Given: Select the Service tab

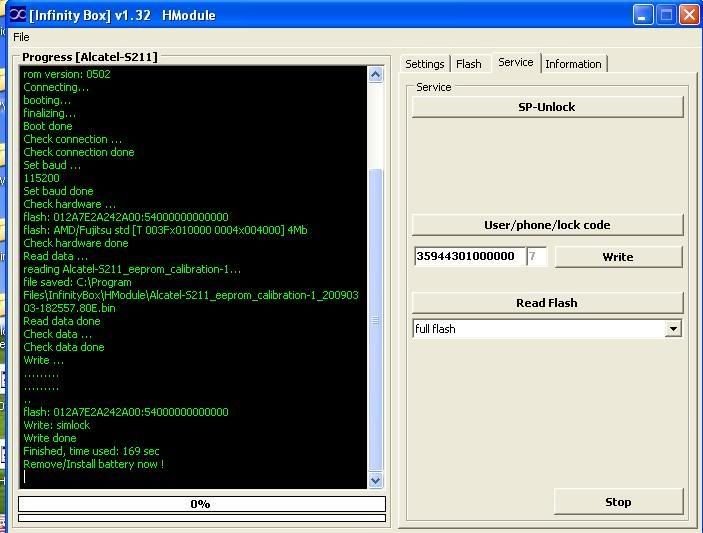Looking at the screenshot, I should pyautogui.click(x=515, y=63).
